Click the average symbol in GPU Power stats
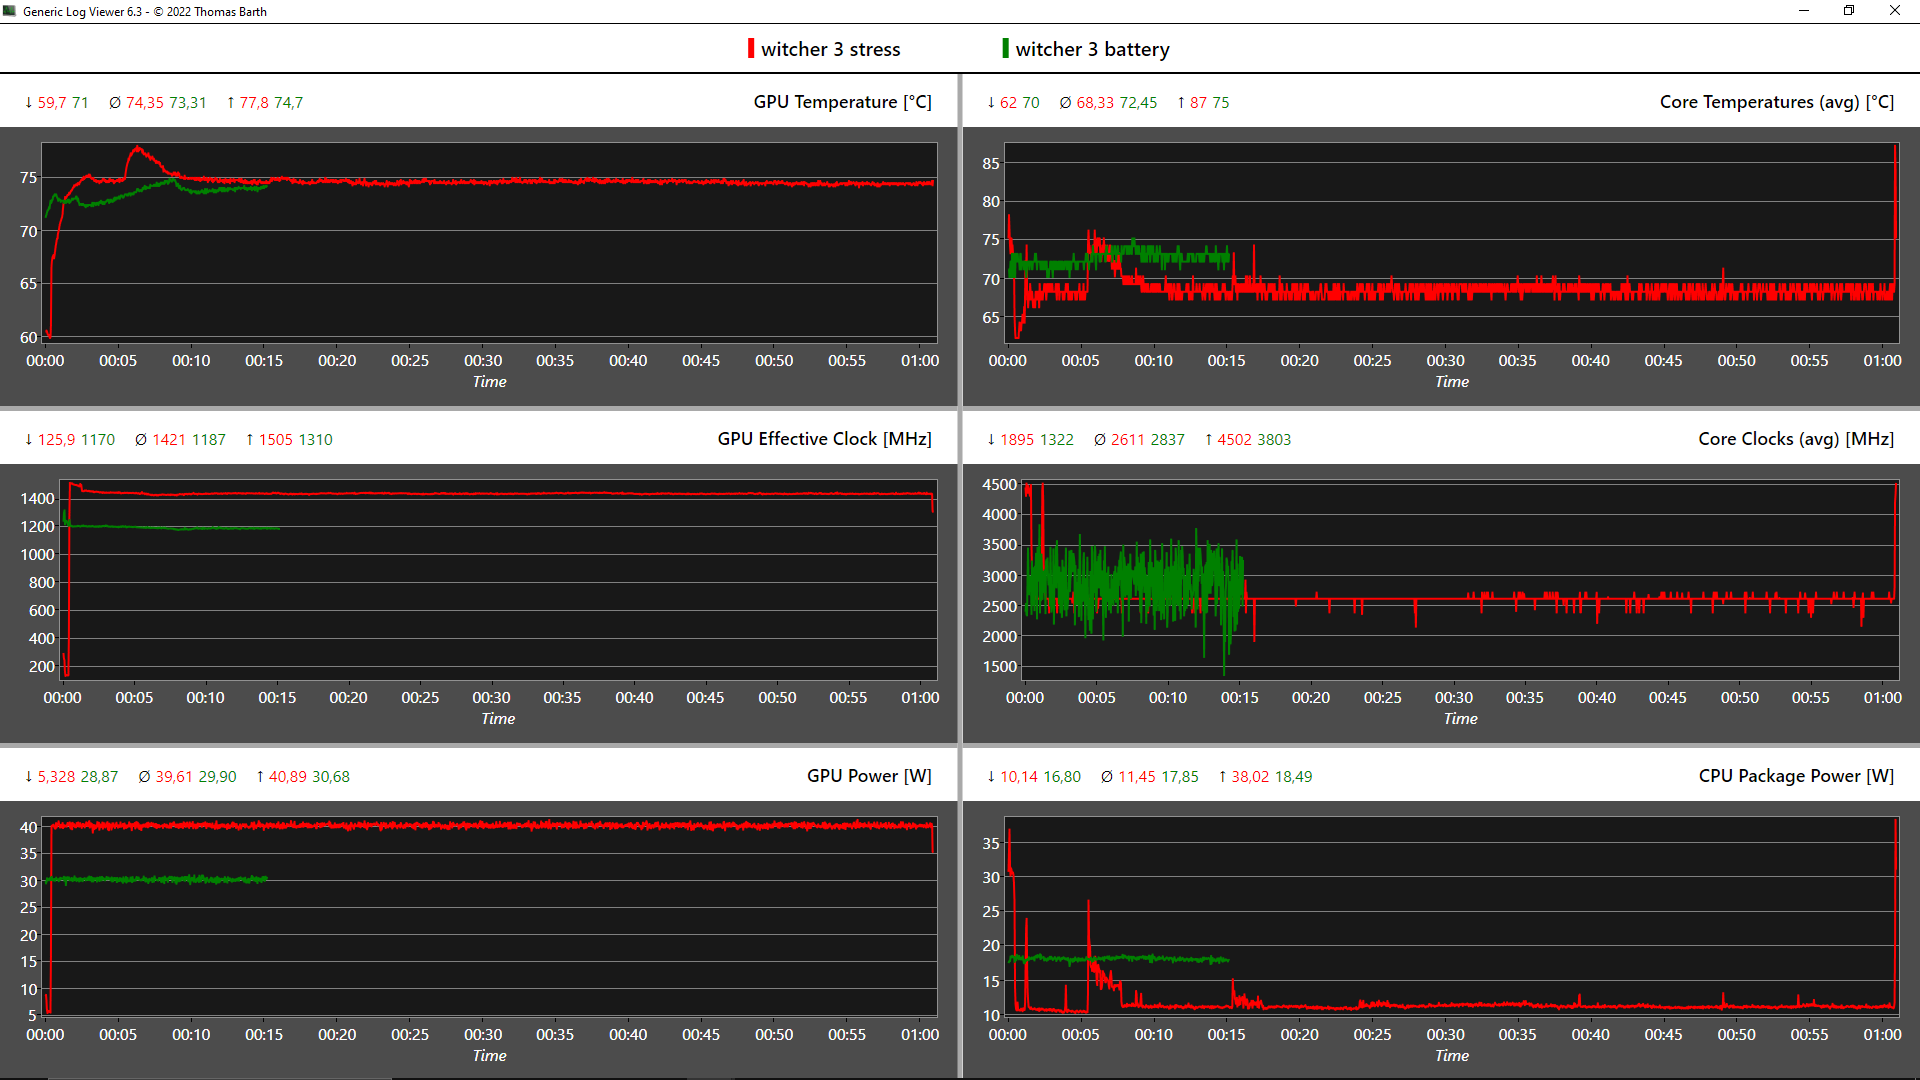This screenshot has height=1080, width=1920. click(x=144, y=777)
